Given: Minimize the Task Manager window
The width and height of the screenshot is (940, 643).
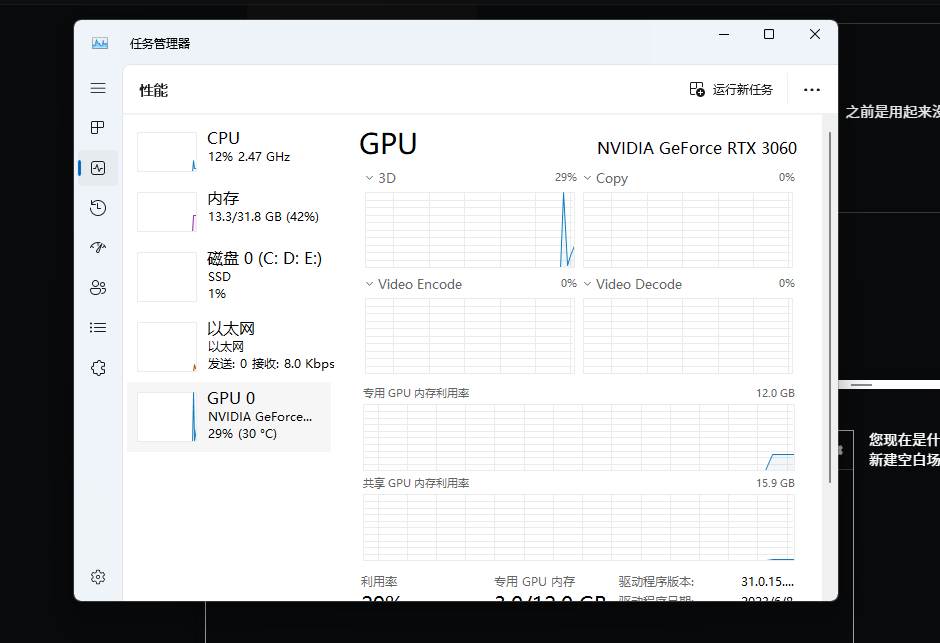Looking at the screenshot, I should click(724, 35).
